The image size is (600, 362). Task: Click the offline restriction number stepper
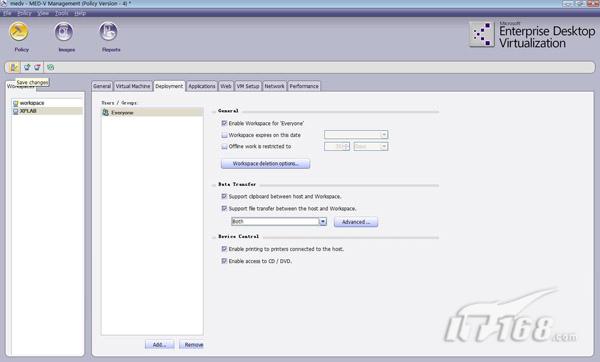click(346, 147)
